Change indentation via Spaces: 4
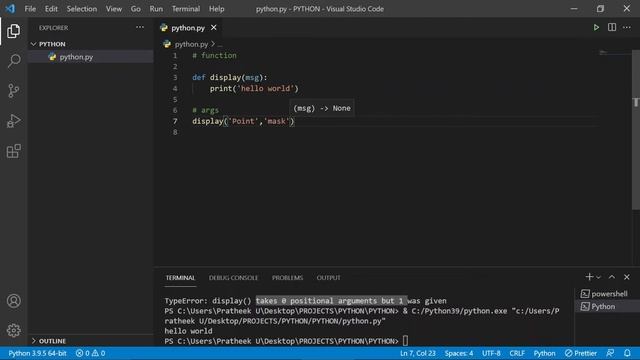Viewport: 640px width, 360px height. [459, 353]
